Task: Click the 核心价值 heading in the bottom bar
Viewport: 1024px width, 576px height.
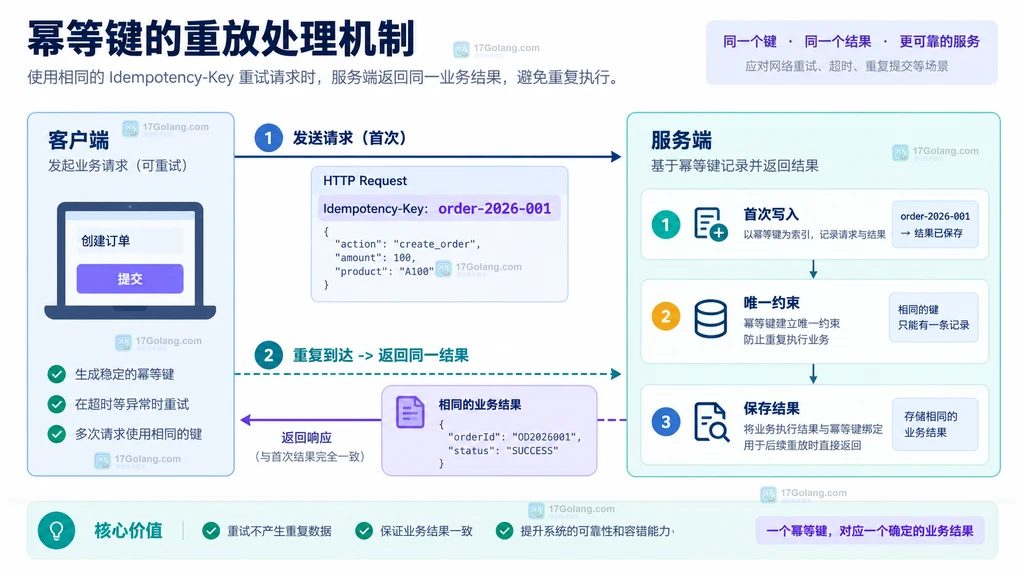Action: 128,530
